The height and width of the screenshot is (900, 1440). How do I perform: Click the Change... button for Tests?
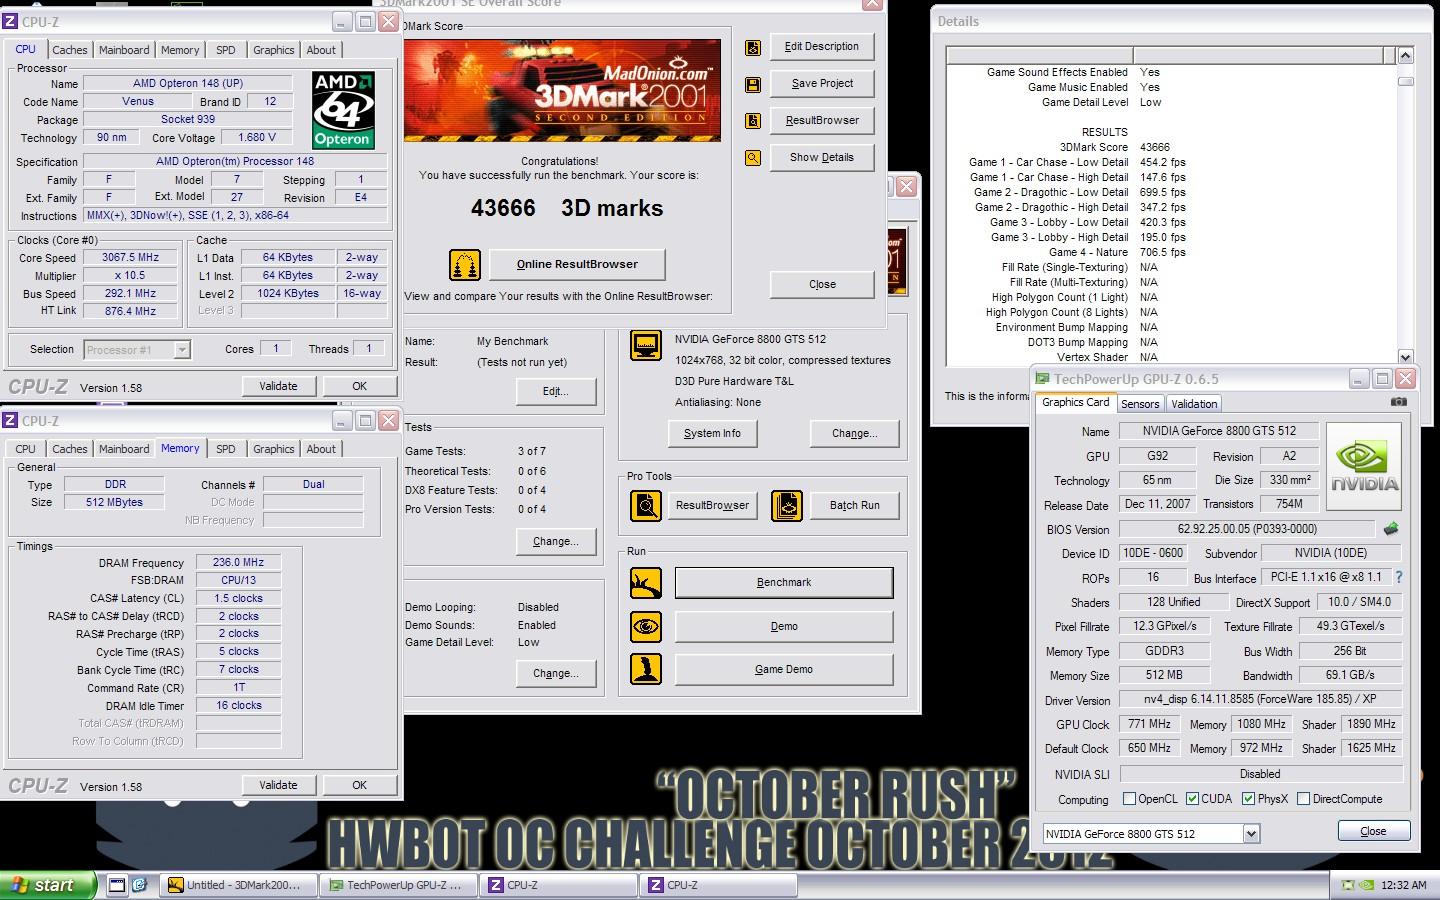pos(556,542)
